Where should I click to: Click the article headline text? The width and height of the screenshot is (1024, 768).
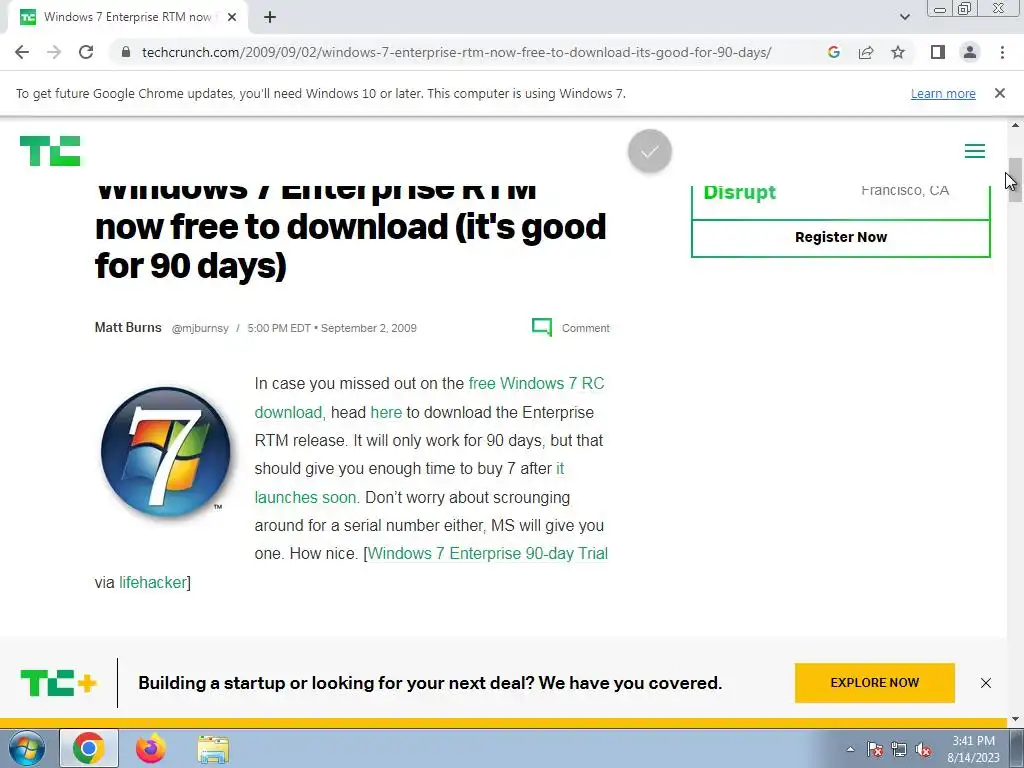point(351,232)
